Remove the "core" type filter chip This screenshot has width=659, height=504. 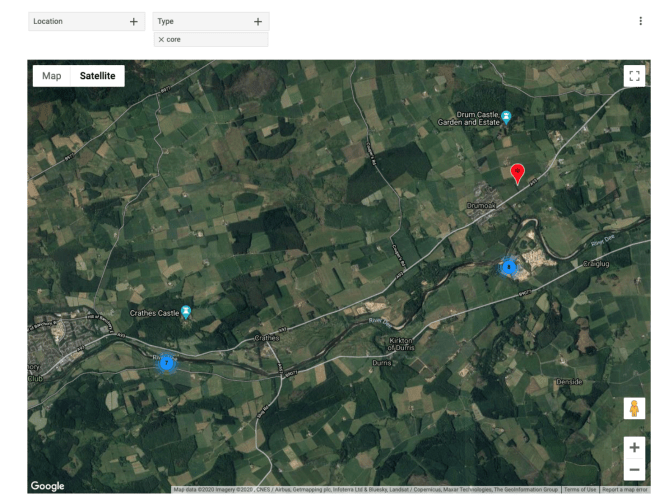pyautogui.click(x=160, y=39)
